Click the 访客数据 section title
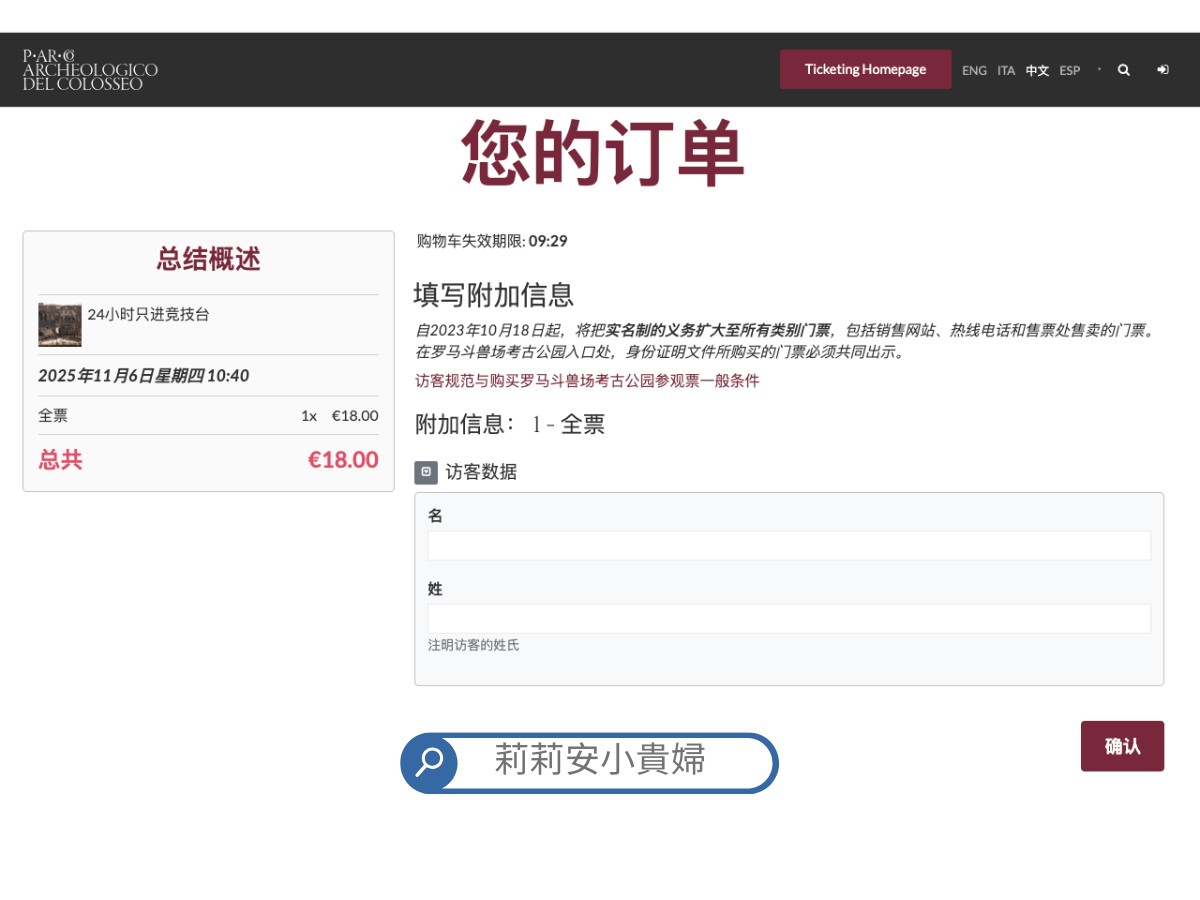Viewport: 1200px width, 900px height. coord(481,472)
